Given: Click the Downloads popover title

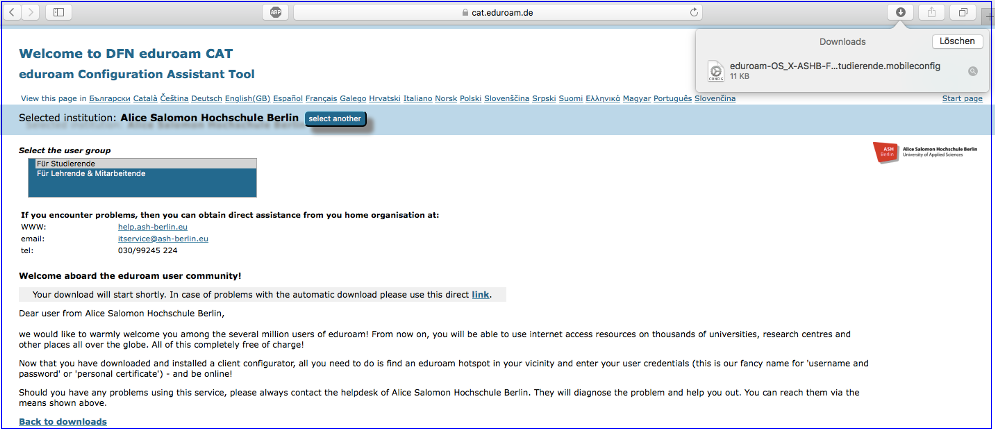Looking at the screenshot, I should tap(843, 42).
